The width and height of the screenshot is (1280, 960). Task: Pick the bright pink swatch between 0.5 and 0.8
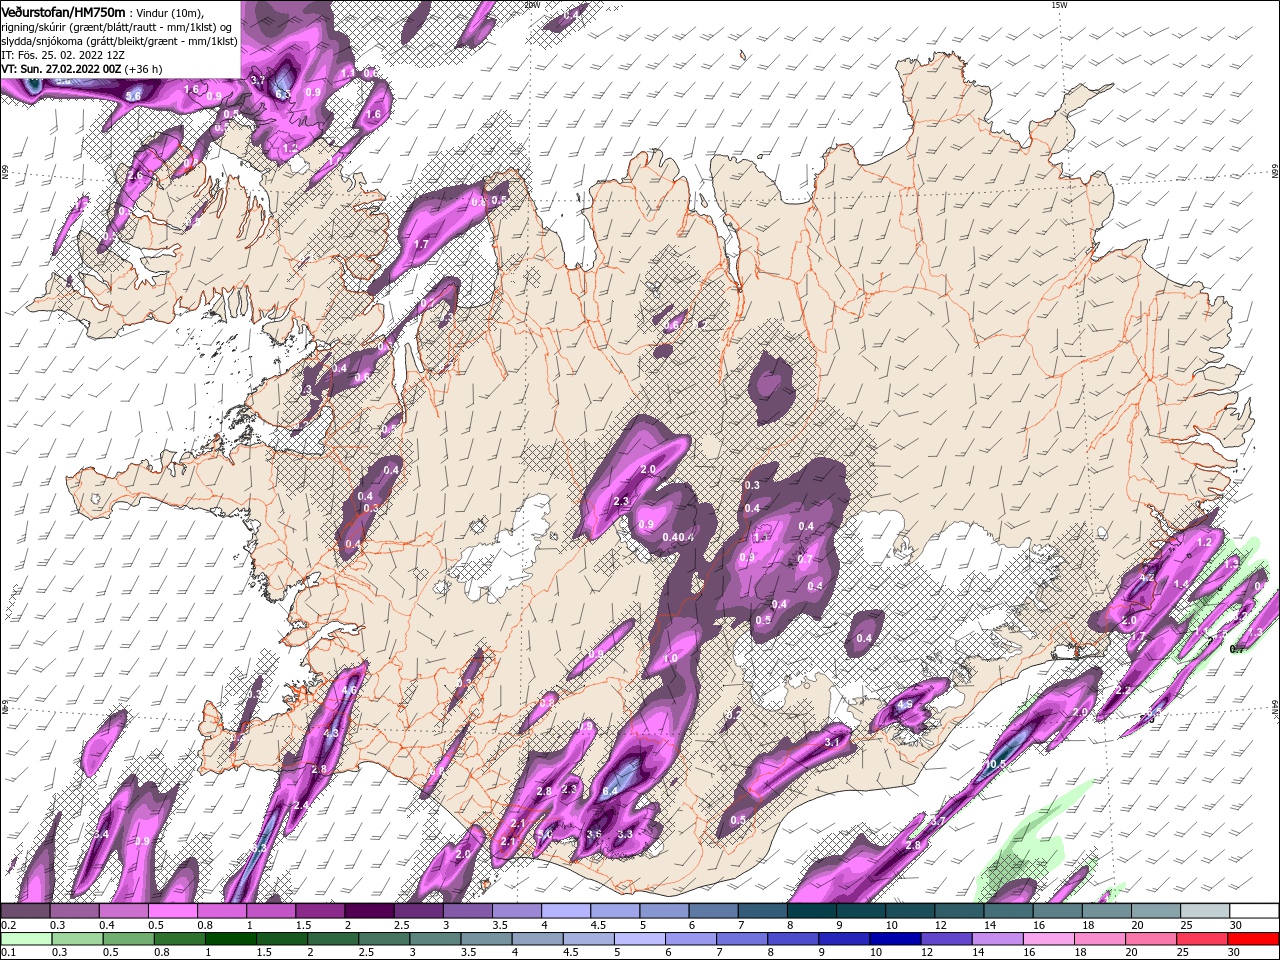click(x=172, y=911)
